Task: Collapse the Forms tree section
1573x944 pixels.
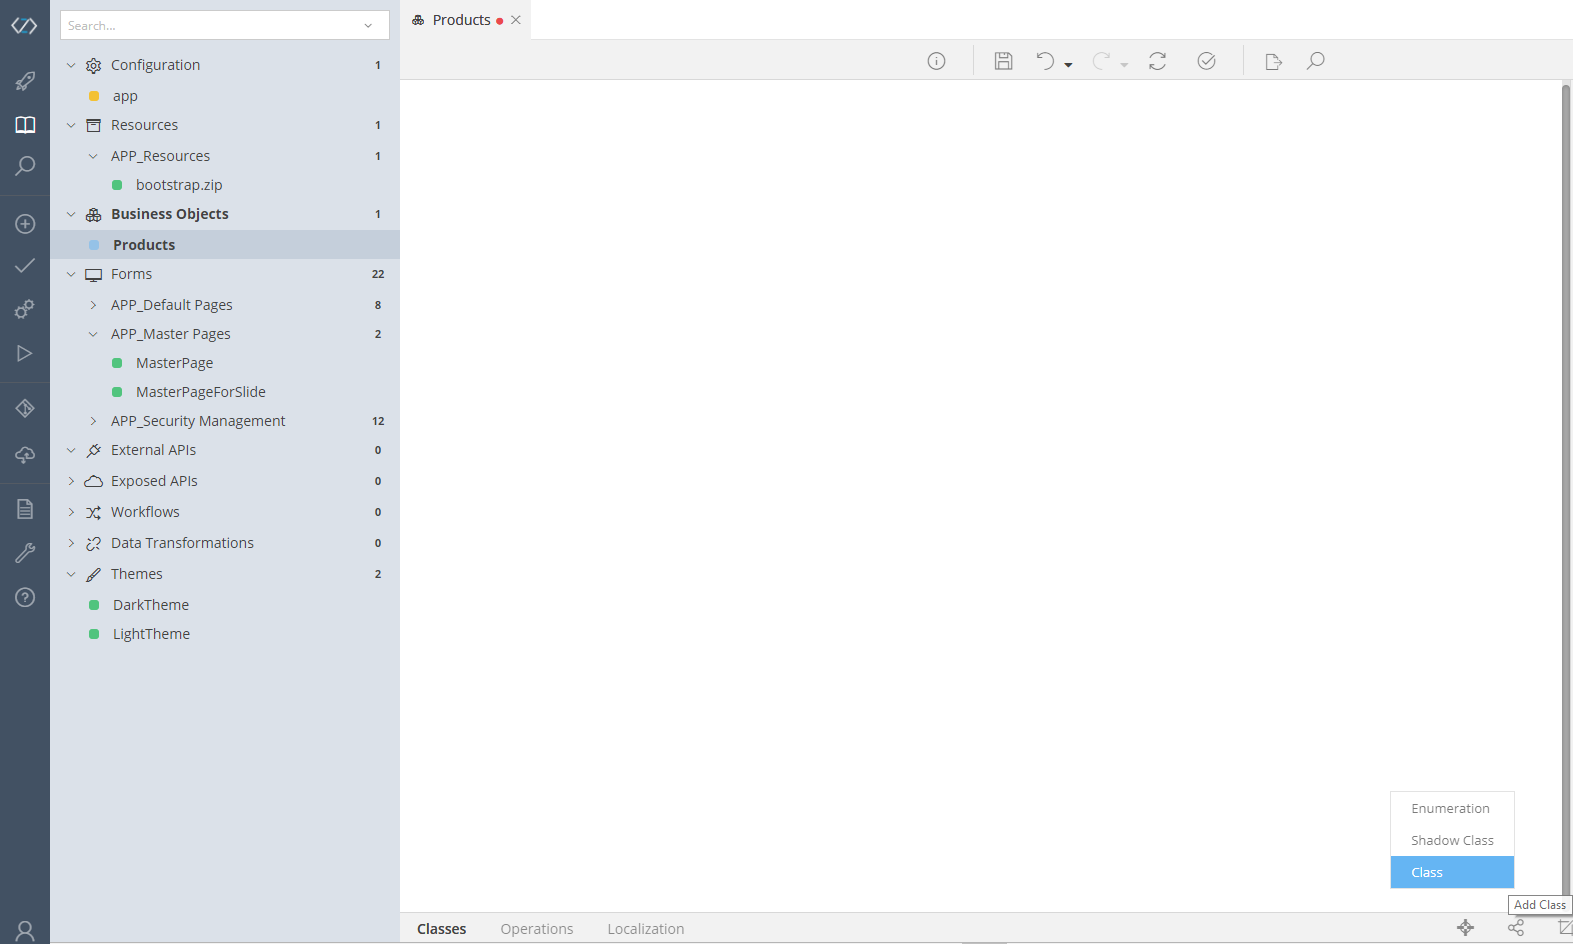Action: [71, 274]
